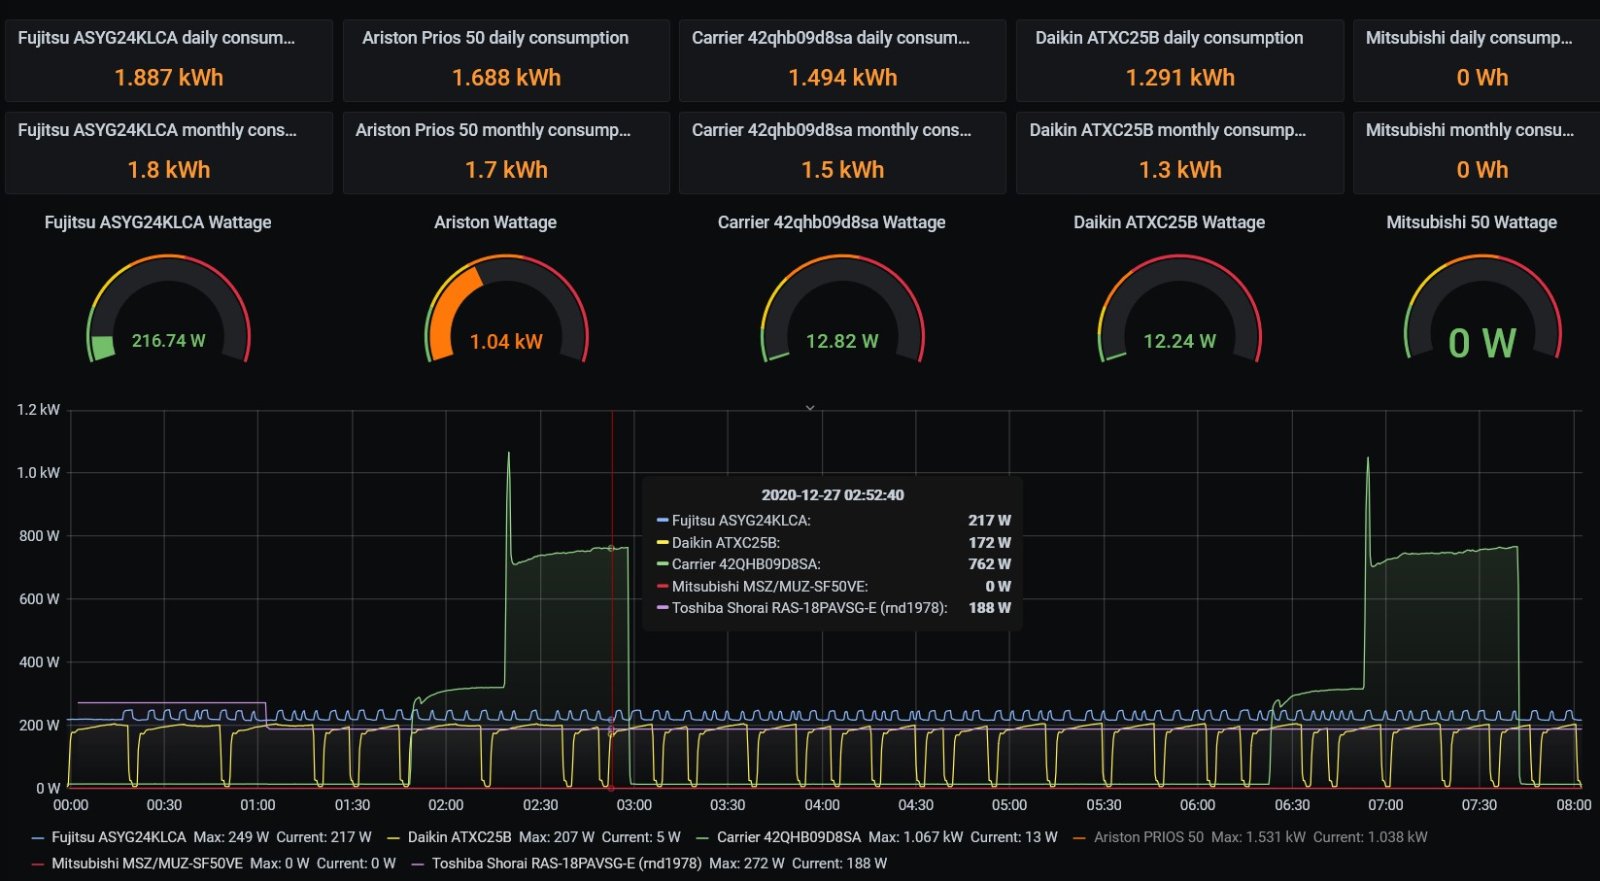Open the Ariston Prios 50 daily consumption title menu
The width and height of the screenshot is (1600, 881).
(495, 38)
